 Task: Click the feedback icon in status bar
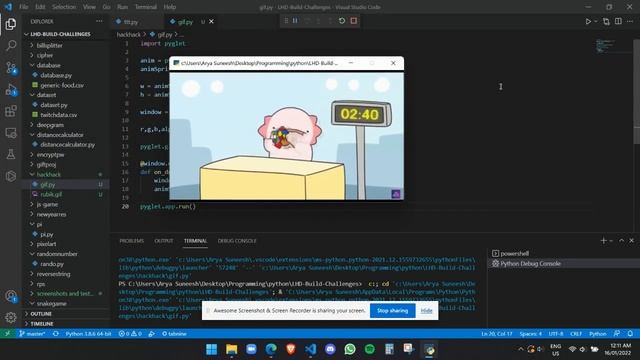click(x=617, y=333)
